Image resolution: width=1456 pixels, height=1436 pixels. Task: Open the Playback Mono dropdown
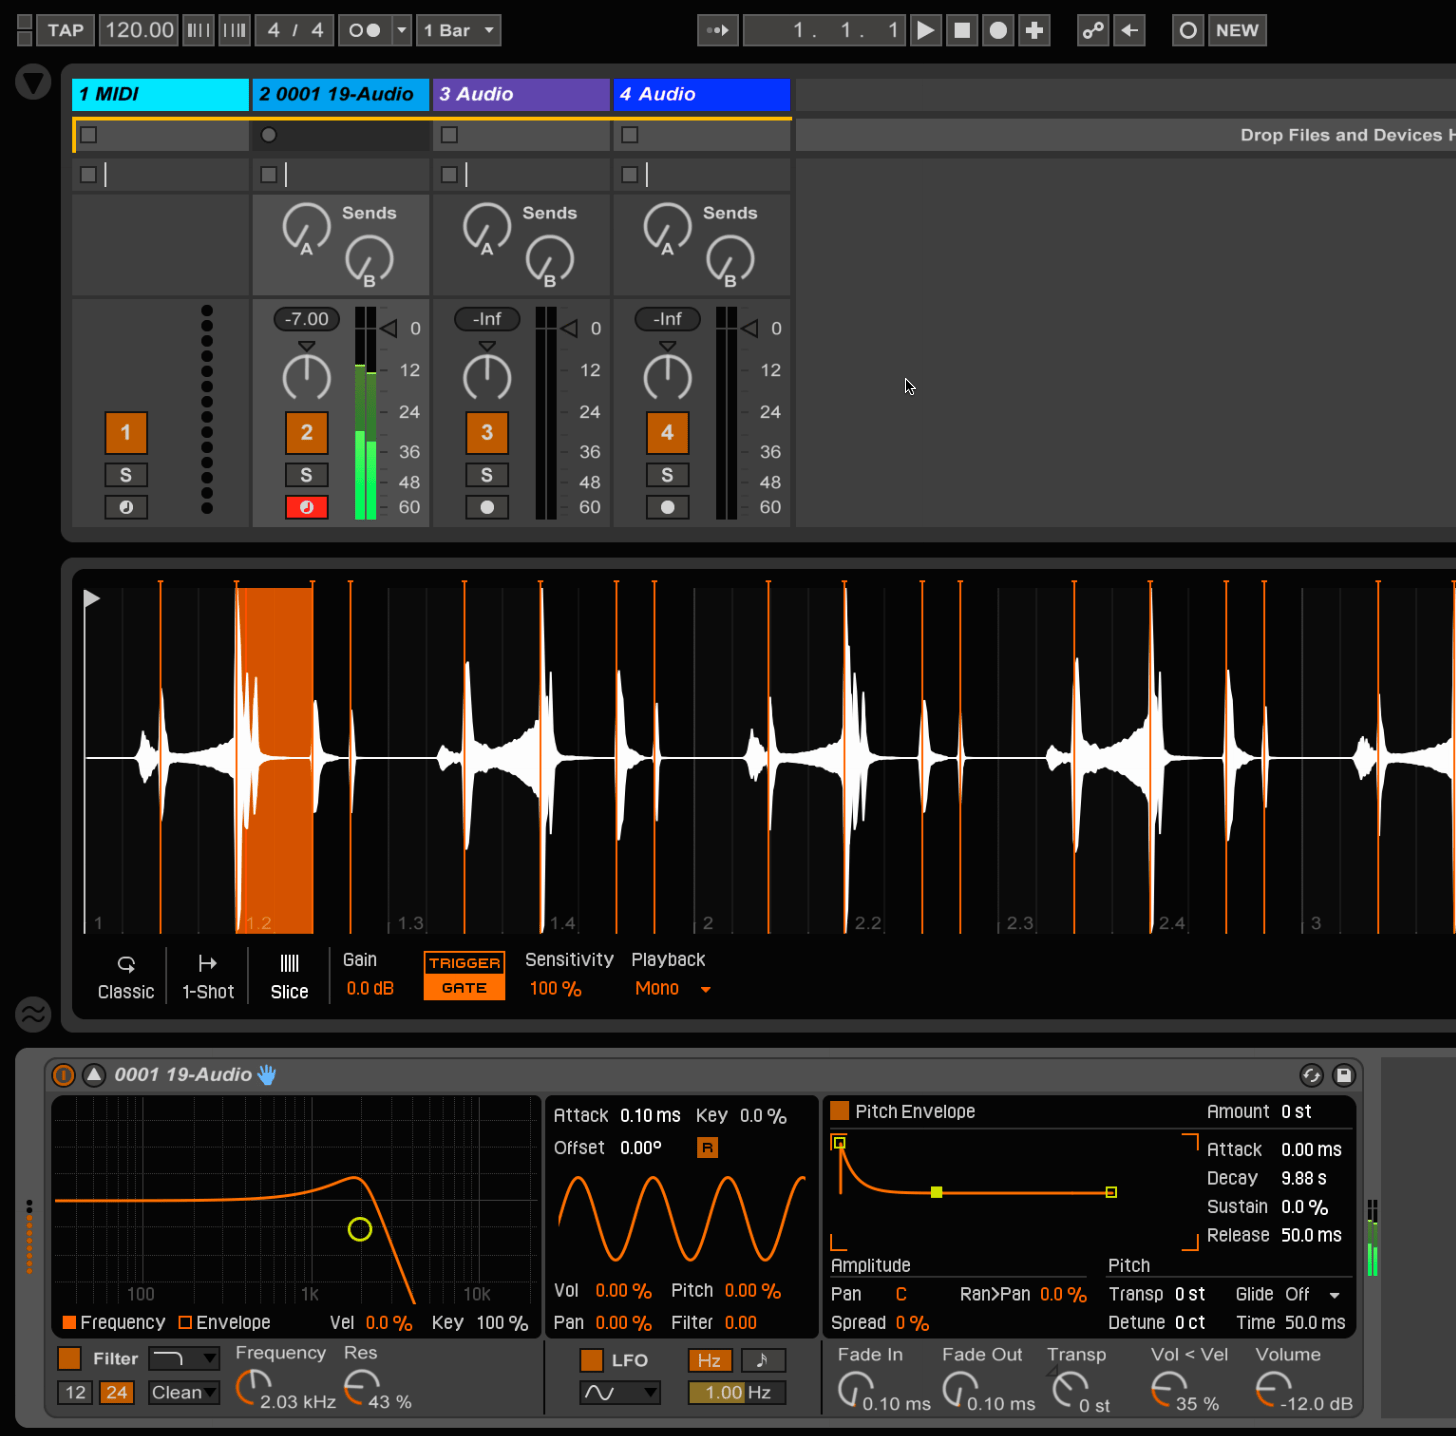point(672,988)
